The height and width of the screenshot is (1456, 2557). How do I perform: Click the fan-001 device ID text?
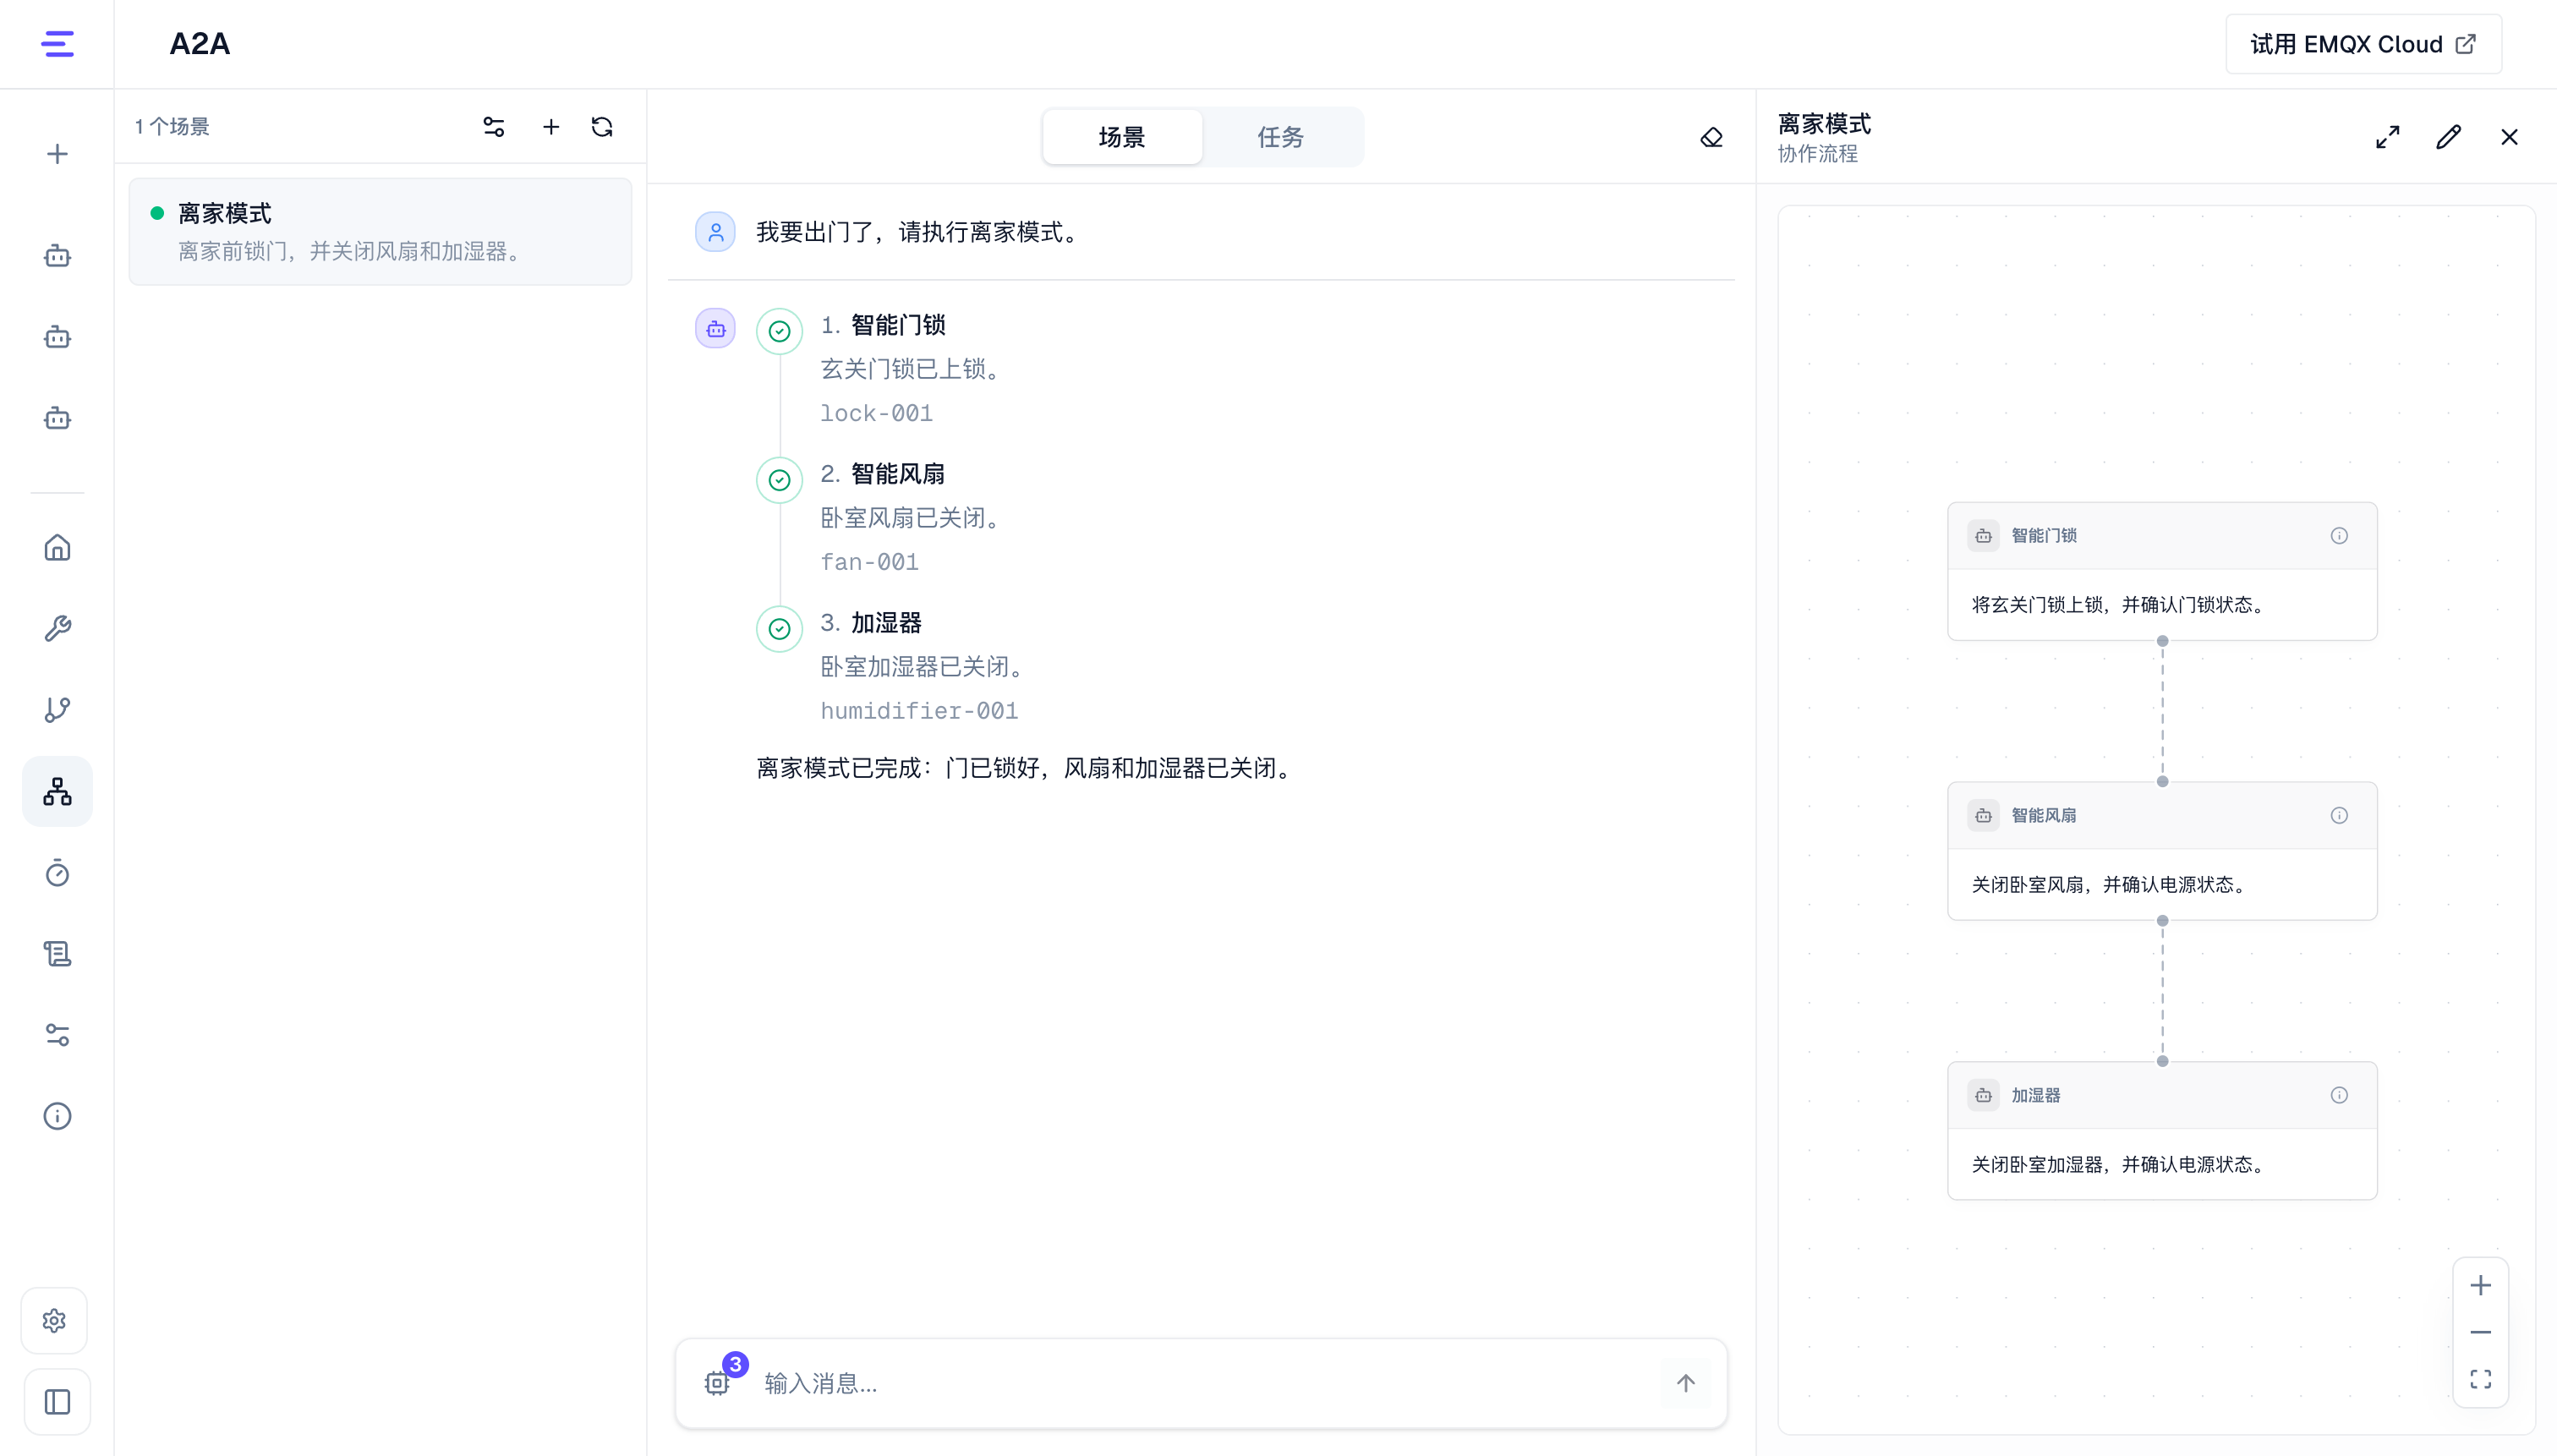[869, 562]
